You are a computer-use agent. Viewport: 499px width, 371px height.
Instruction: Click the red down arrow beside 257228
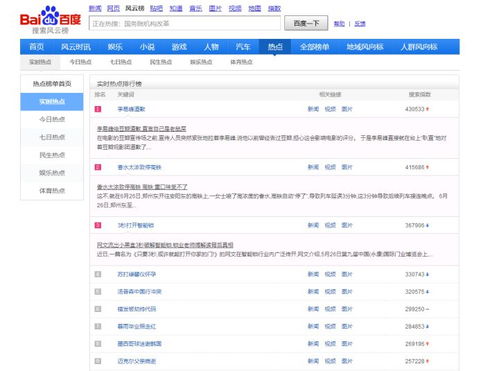[427, 361]
